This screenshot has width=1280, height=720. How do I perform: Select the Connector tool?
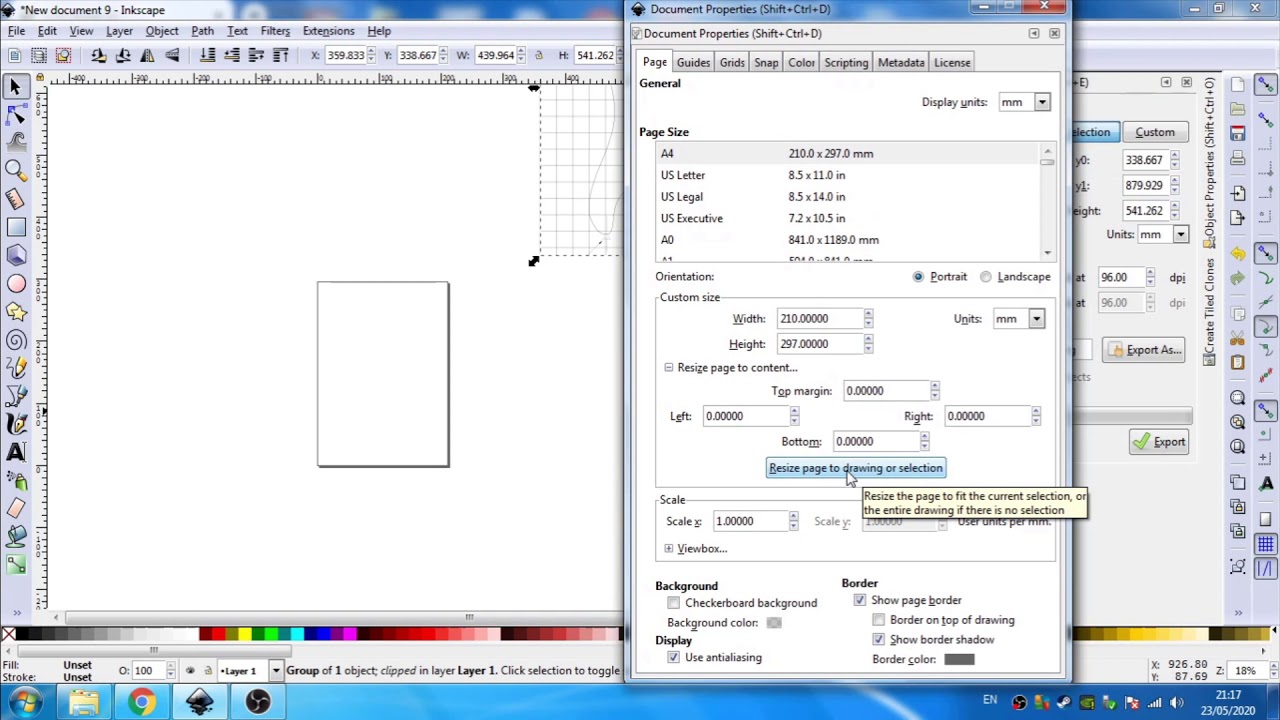point(15,565)
